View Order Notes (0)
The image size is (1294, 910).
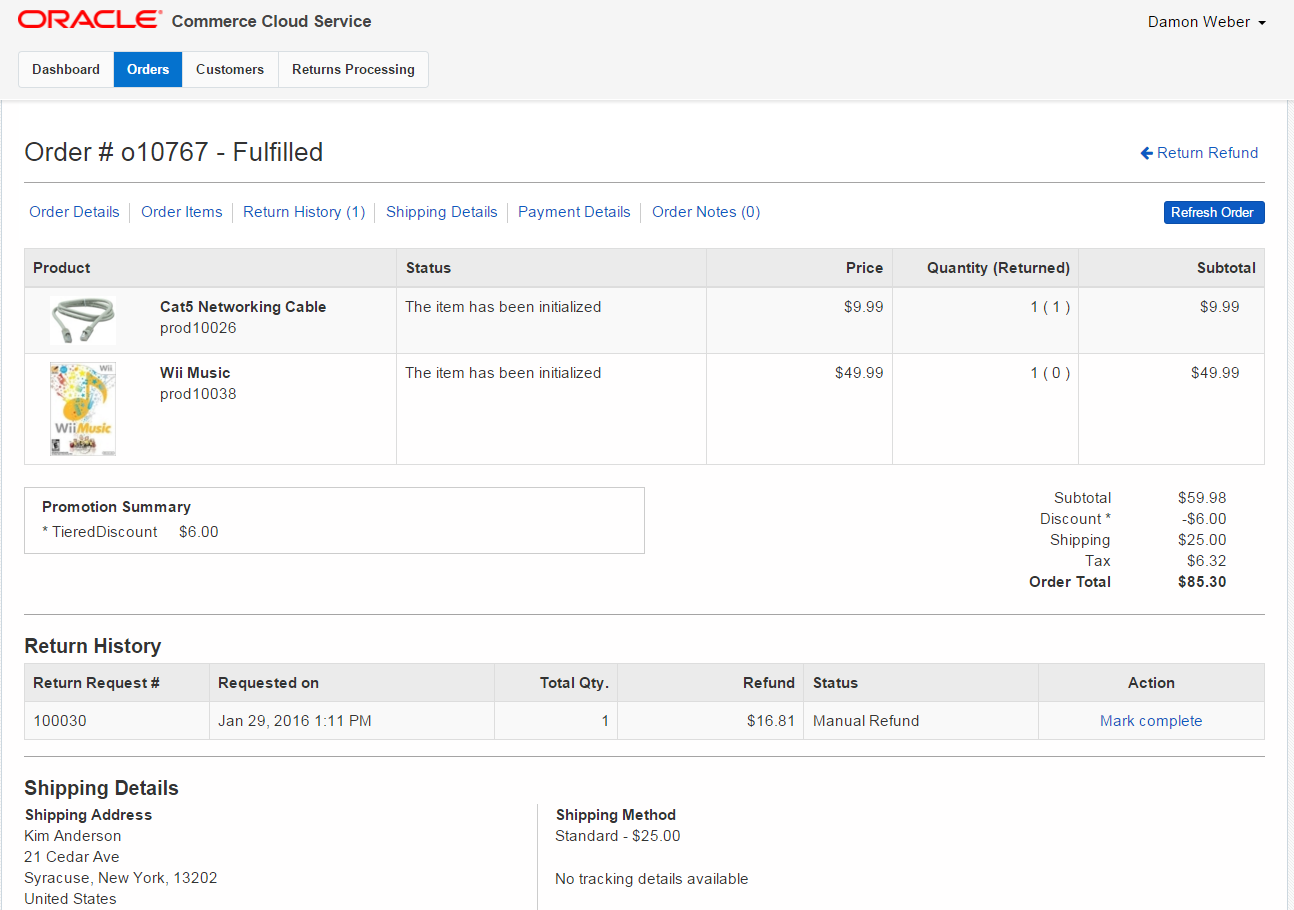tap(706, 212)
